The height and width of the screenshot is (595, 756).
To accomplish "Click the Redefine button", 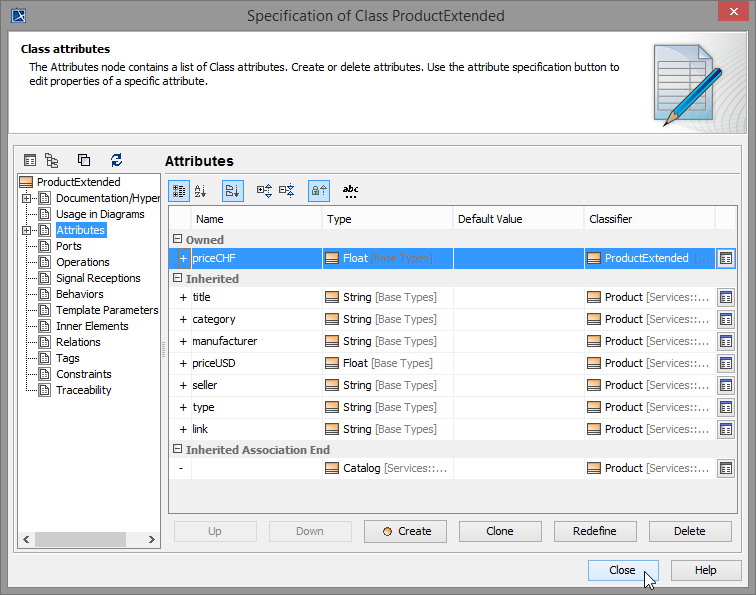I will pos(595,531).
